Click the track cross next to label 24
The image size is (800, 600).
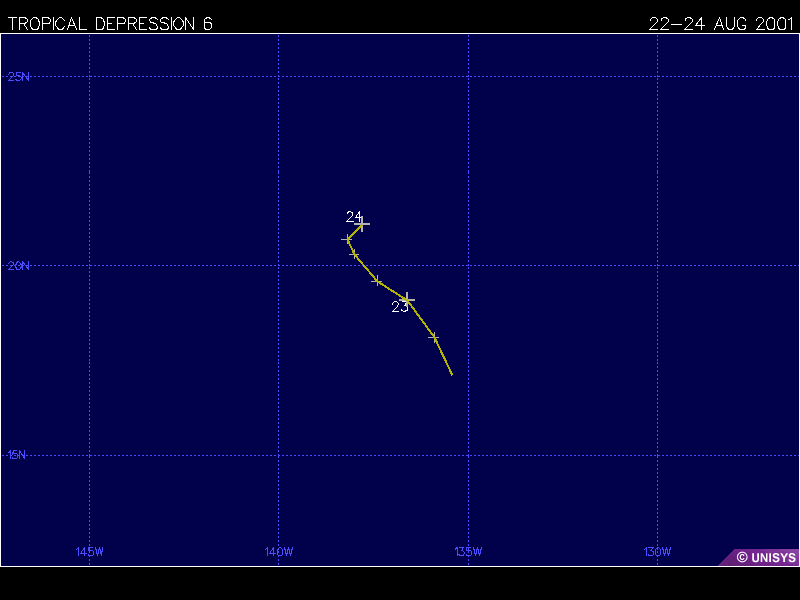click(x=362, y=224)
